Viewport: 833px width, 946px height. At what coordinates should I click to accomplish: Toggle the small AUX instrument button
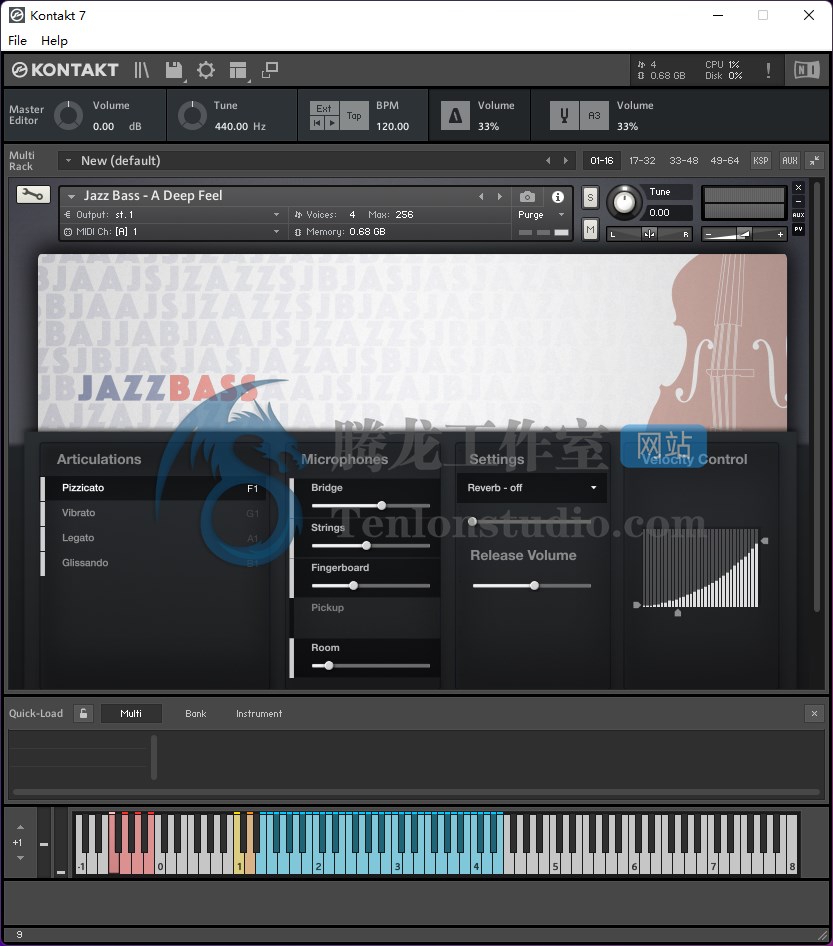coord(798,215)
